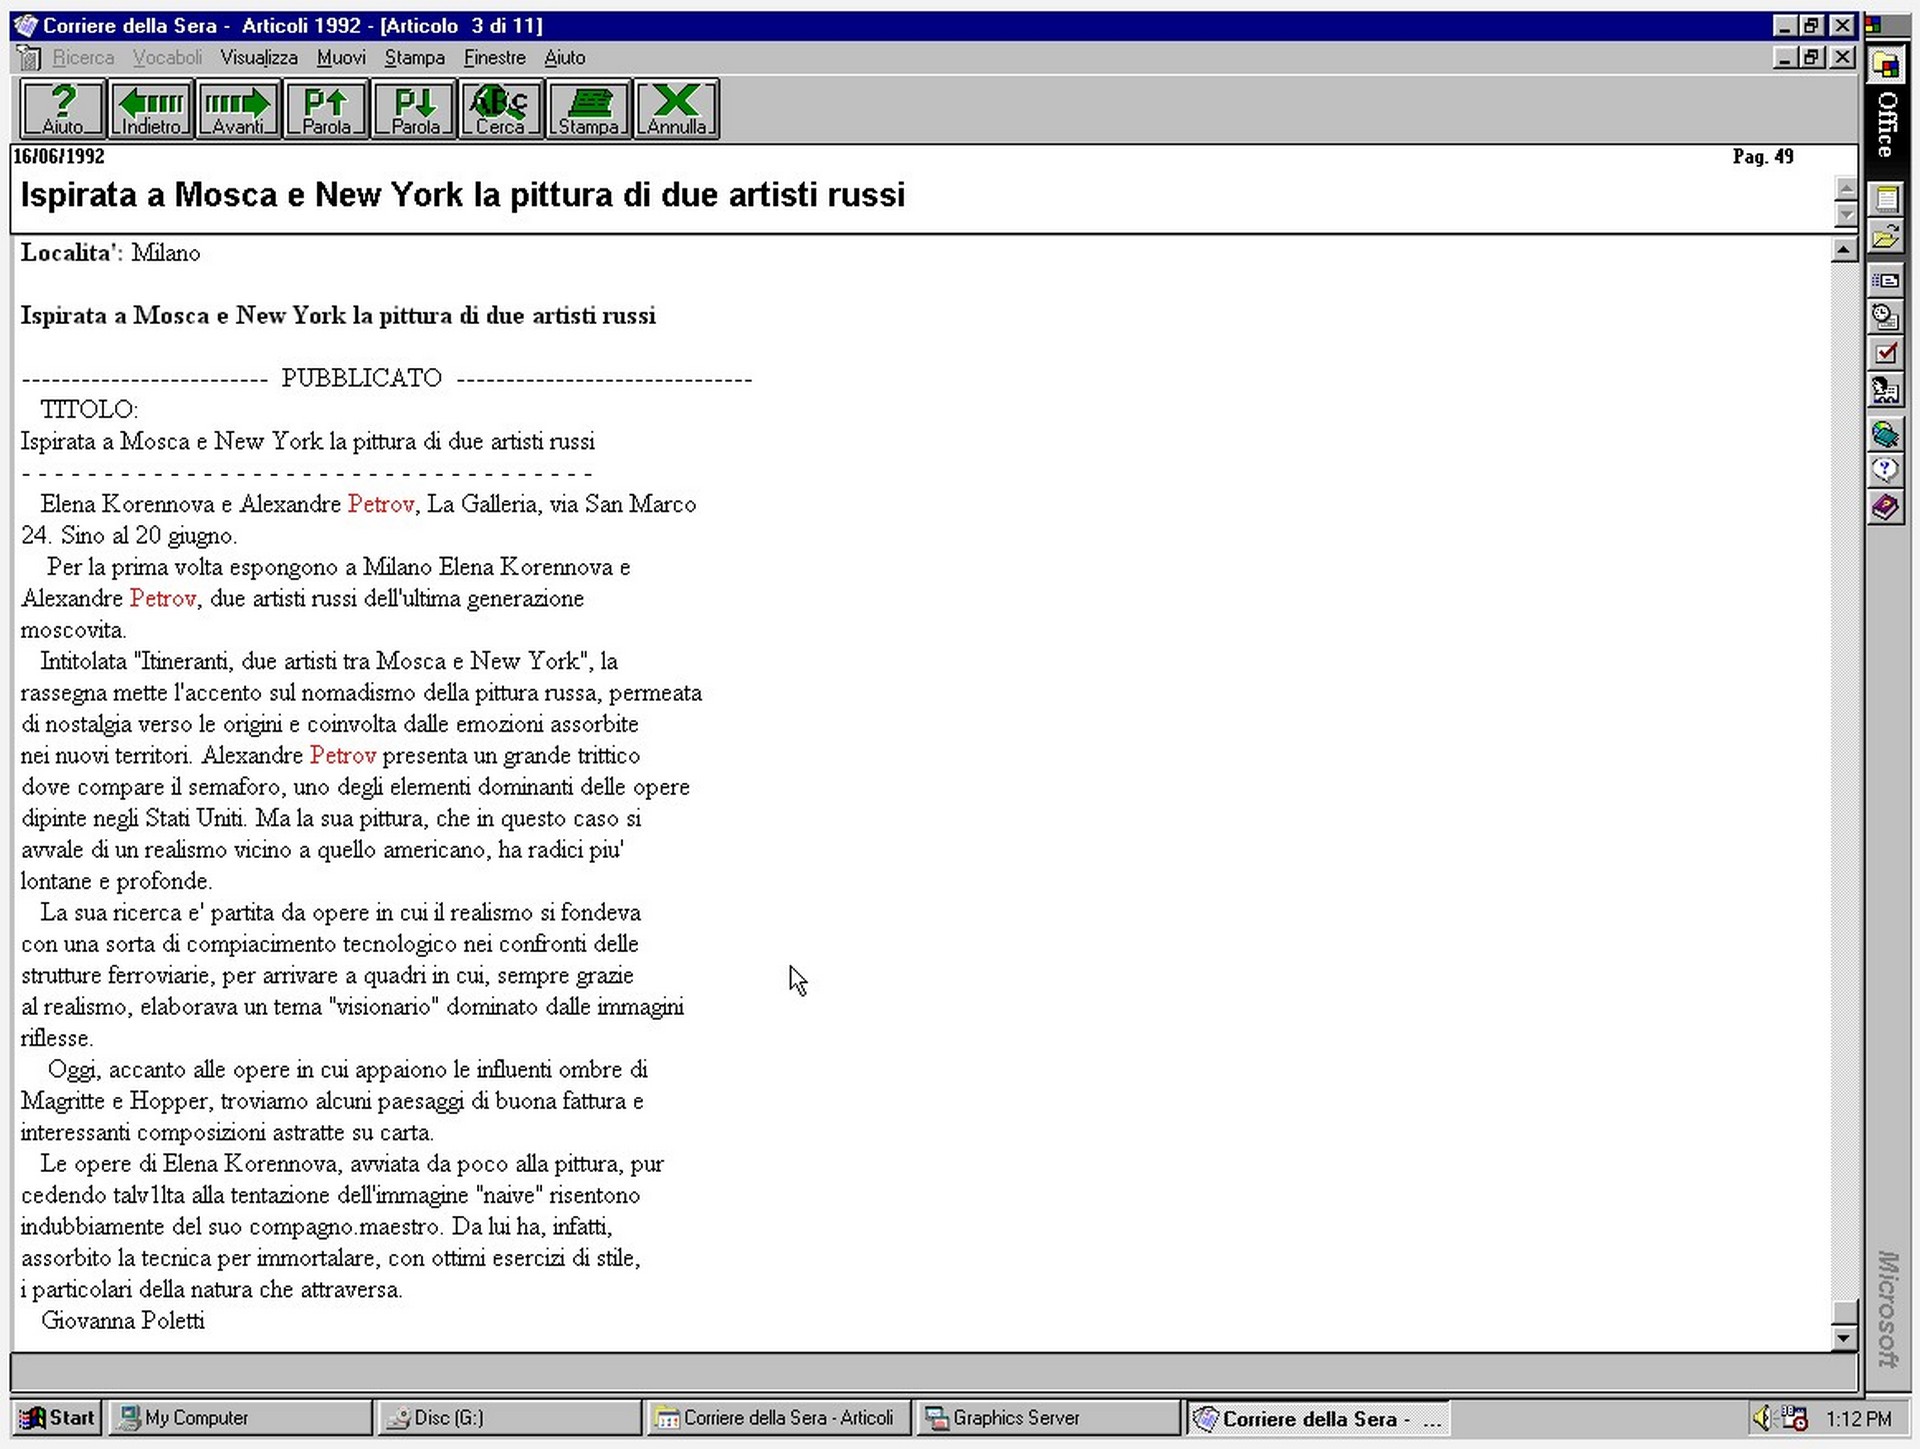Viewport: 1920px width, 1449px height.
Task: Click the Office shortcut bar open-folder icon
Action: (1885, 237)
